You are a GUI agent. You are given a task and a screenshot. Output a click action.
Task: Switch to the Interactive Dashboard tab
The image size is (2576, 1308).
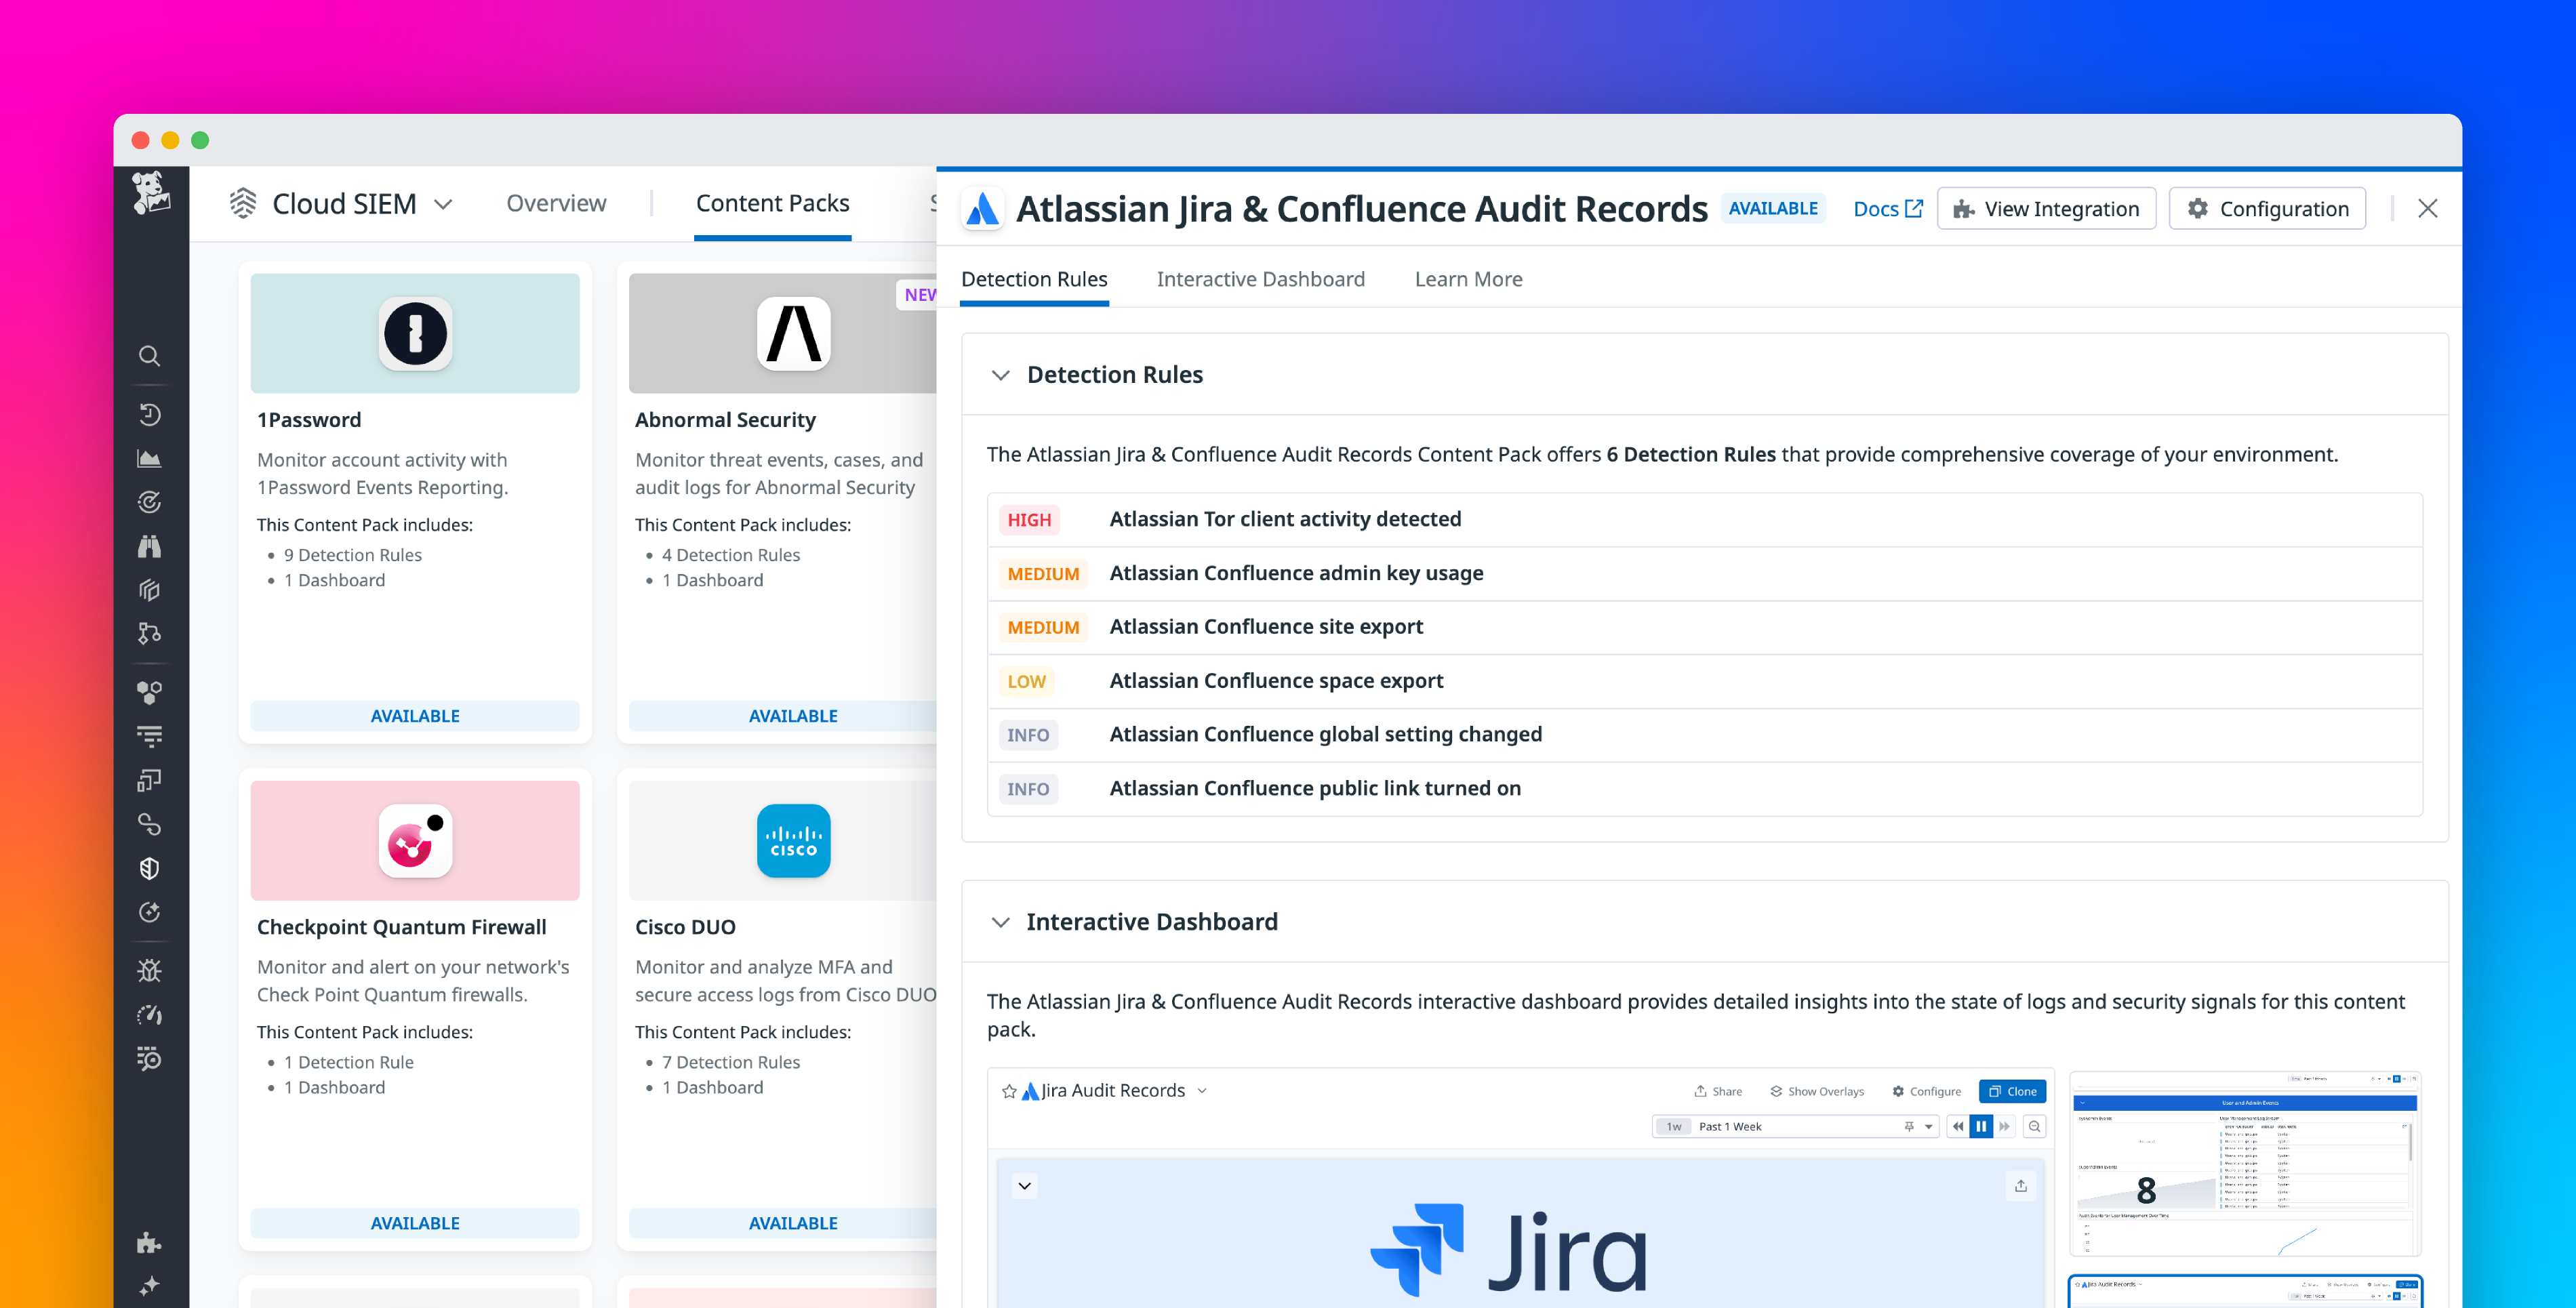coord(1261,279)
